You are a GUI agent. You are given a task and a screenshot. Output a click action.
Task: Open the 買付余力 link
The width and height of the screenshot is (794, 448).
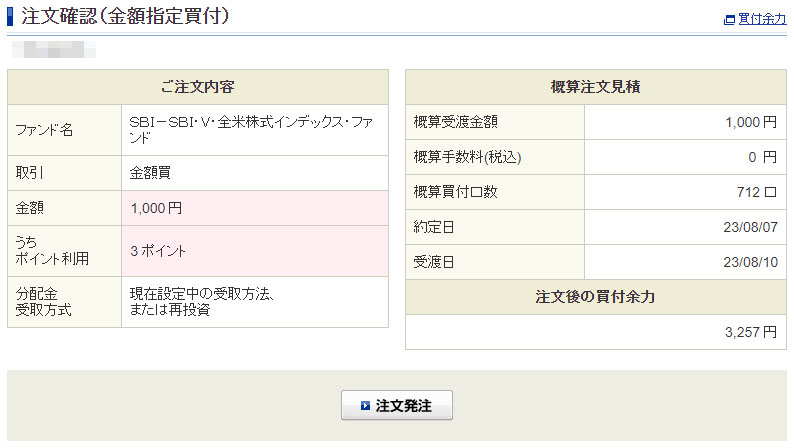pyautogui.click(x=762, y=19)
